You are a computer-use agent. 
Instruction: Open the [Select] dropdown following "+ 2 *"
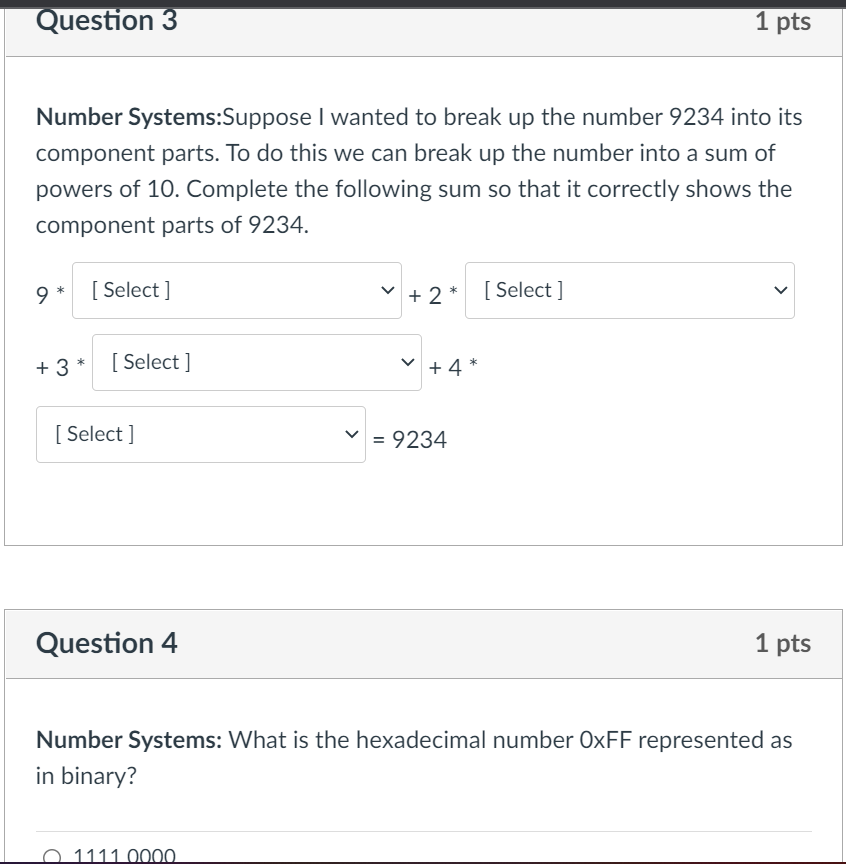click(x=629, y=290)
